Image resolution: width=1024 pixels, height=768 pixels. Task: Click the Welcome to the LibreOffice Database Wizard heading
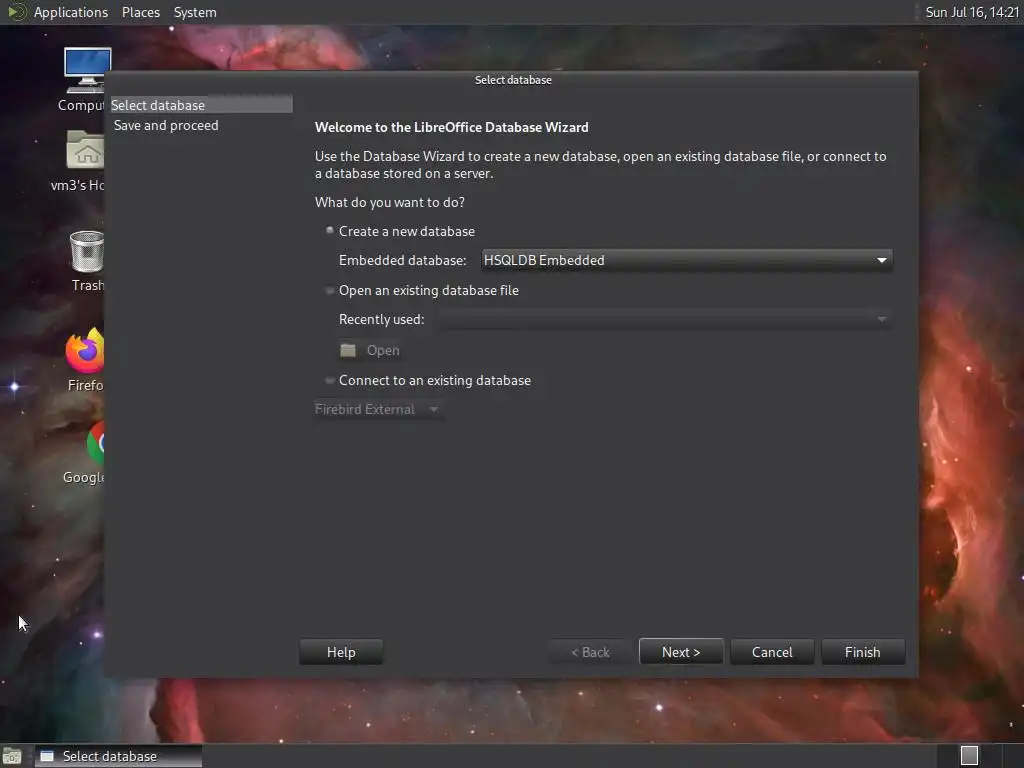tap(451, 127)
